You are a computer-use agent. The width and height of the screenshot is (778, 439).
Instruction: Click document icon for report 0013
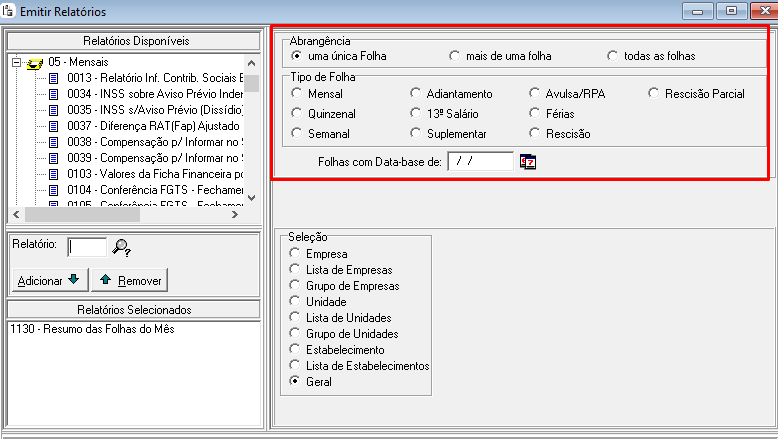(x=55, y=78)
